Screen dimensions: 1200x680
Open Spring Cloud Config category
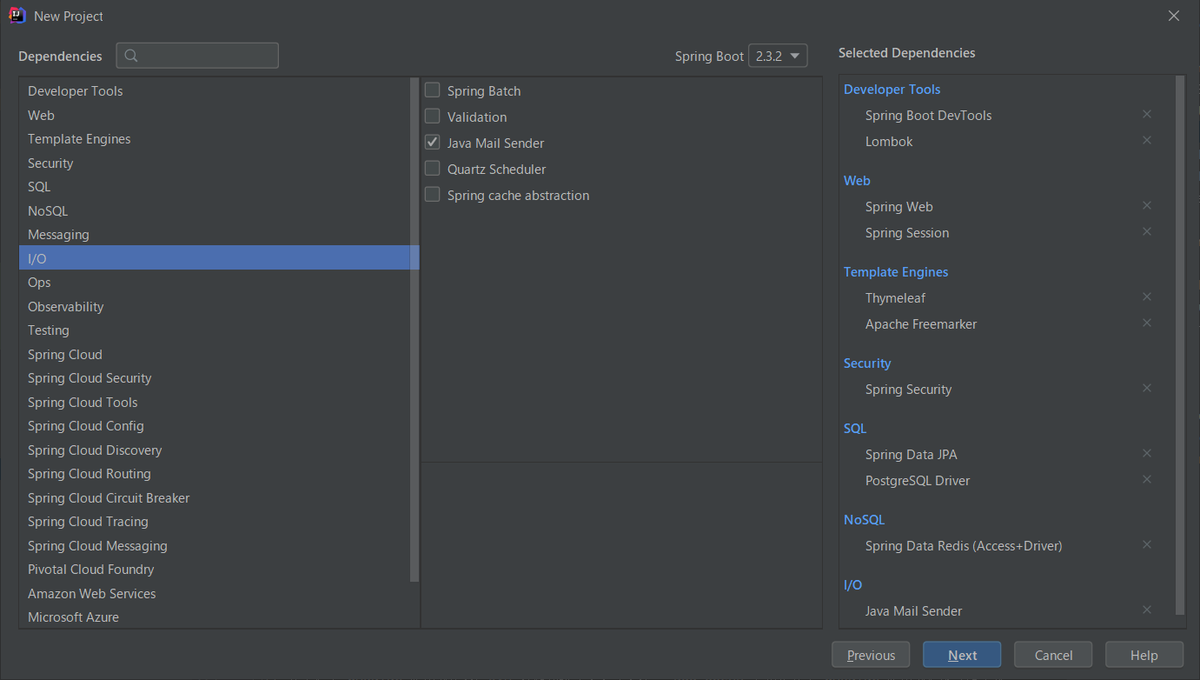[214, 426]
